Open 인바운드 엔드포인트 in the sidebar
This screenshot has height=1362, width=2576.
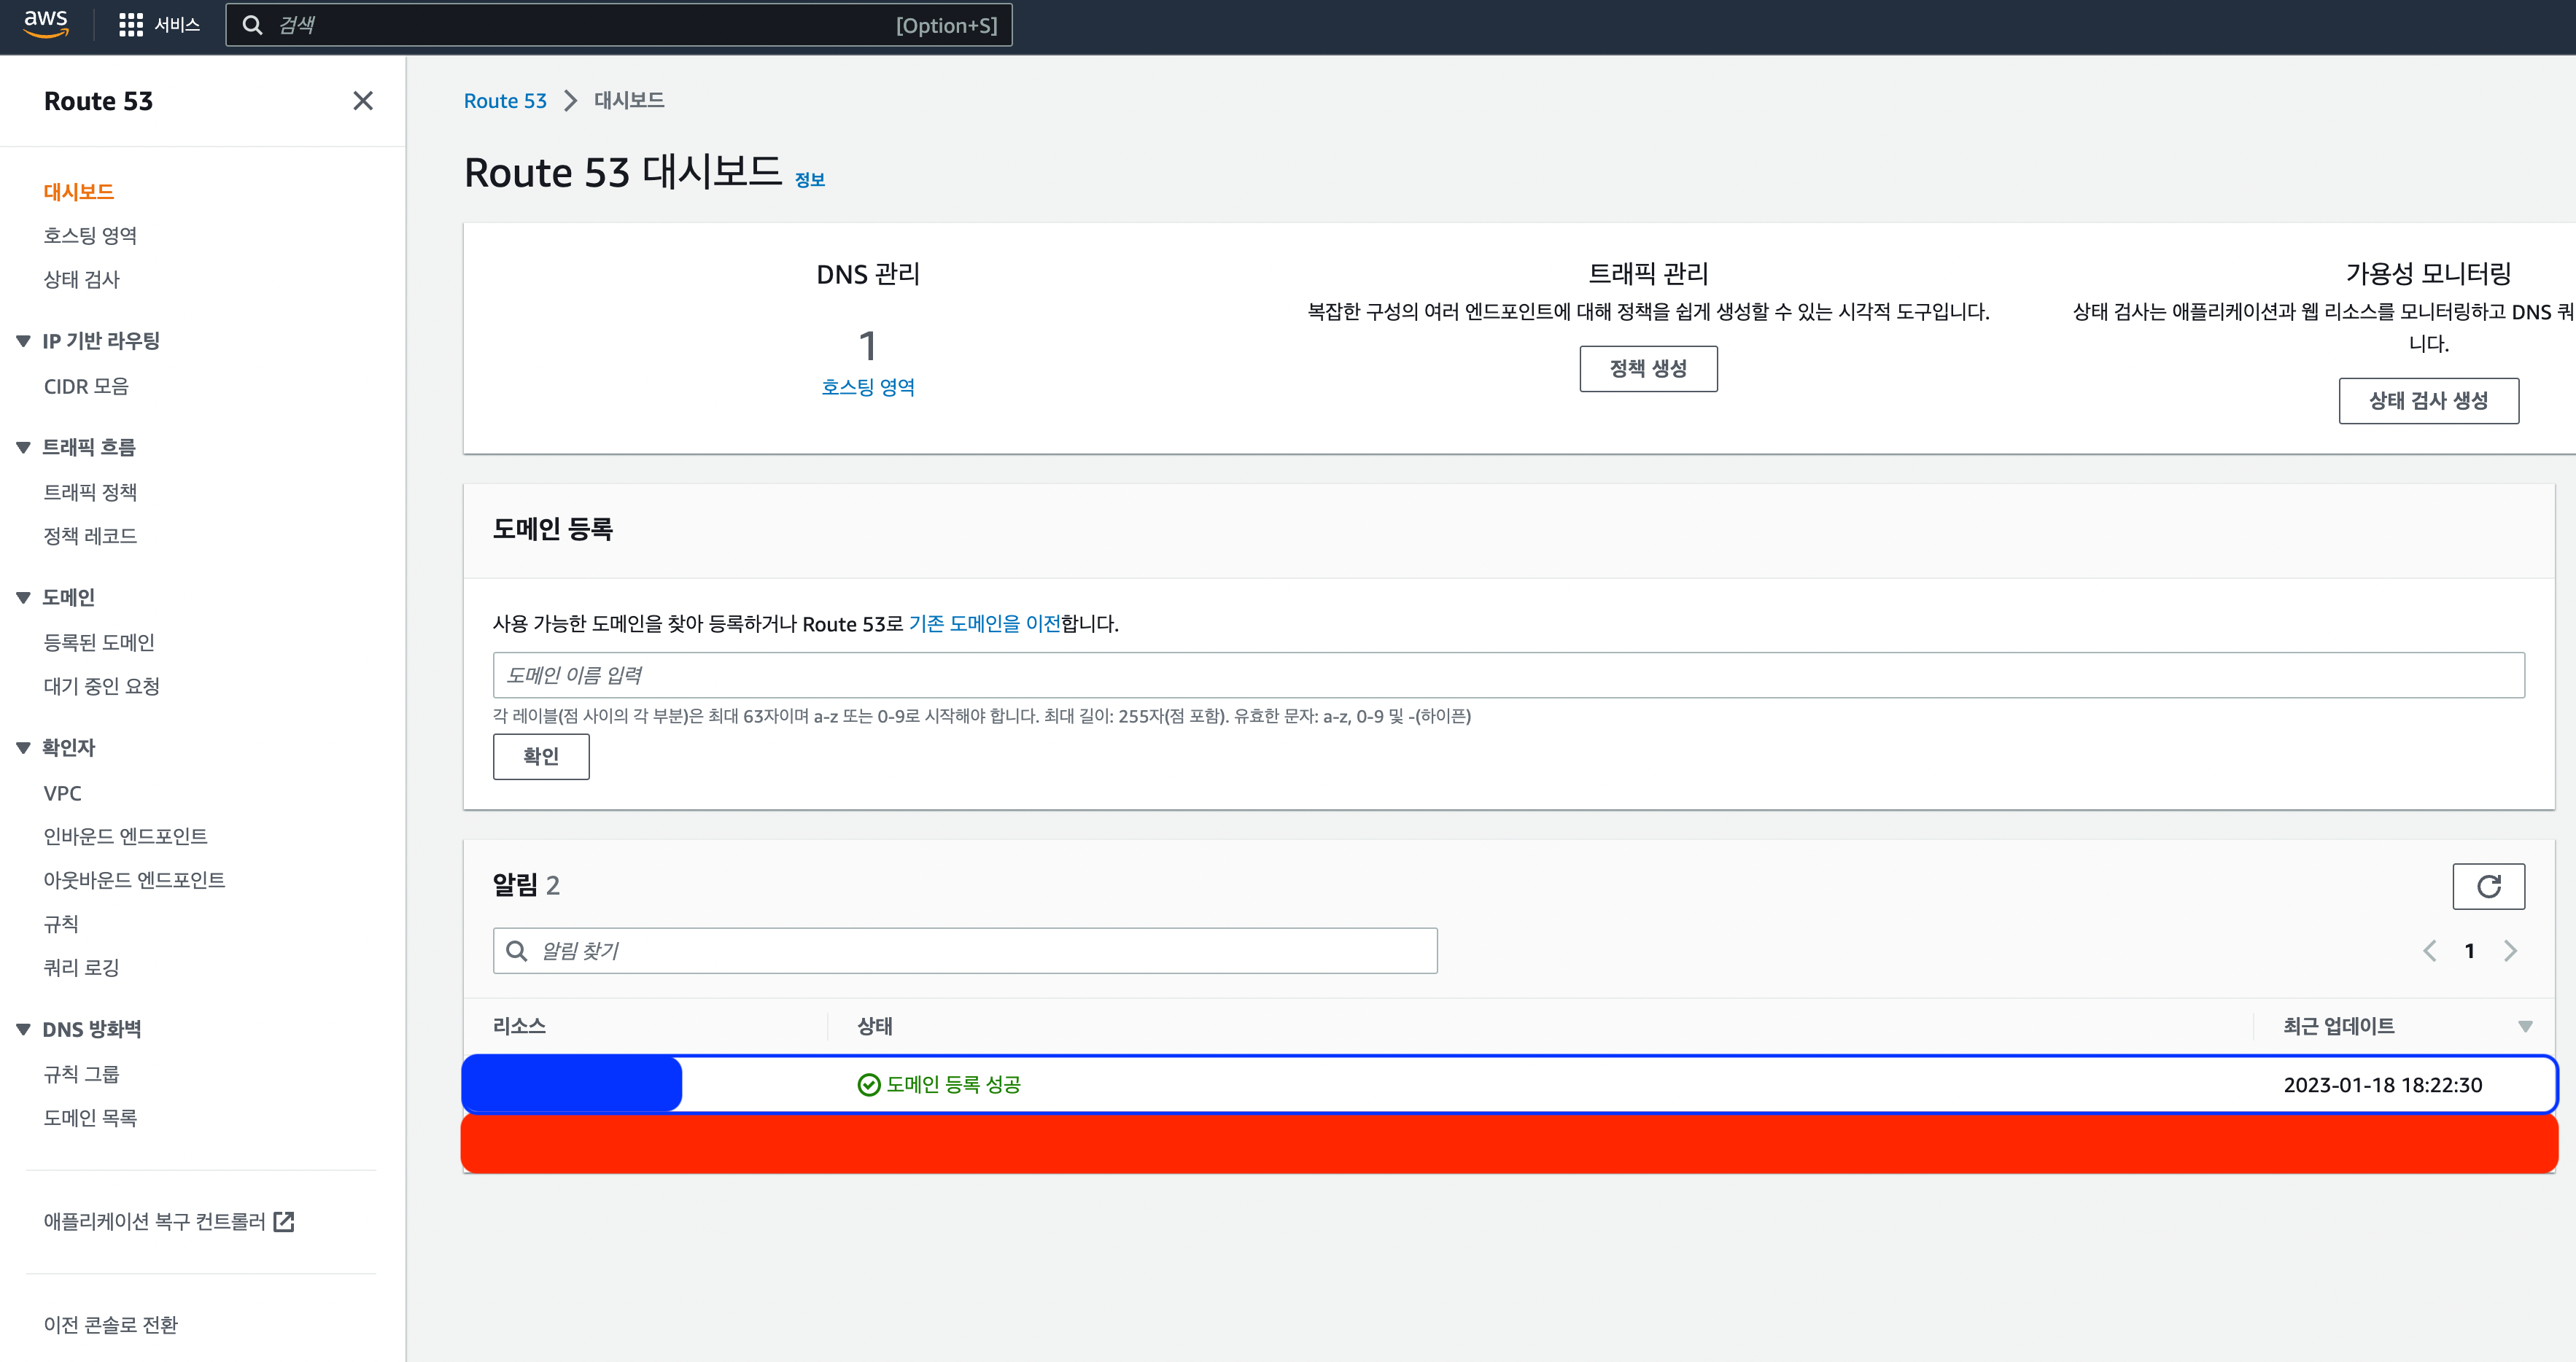125,836
